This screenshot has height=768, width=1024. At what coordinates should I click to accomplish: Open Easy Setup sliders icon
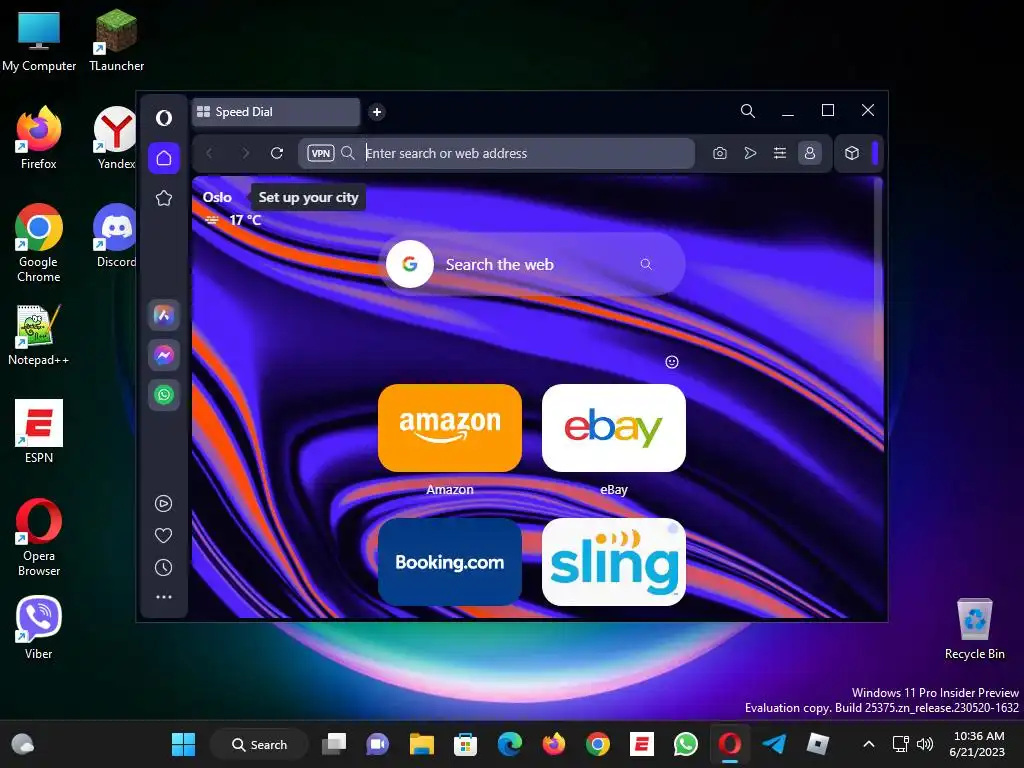(780, 153)
